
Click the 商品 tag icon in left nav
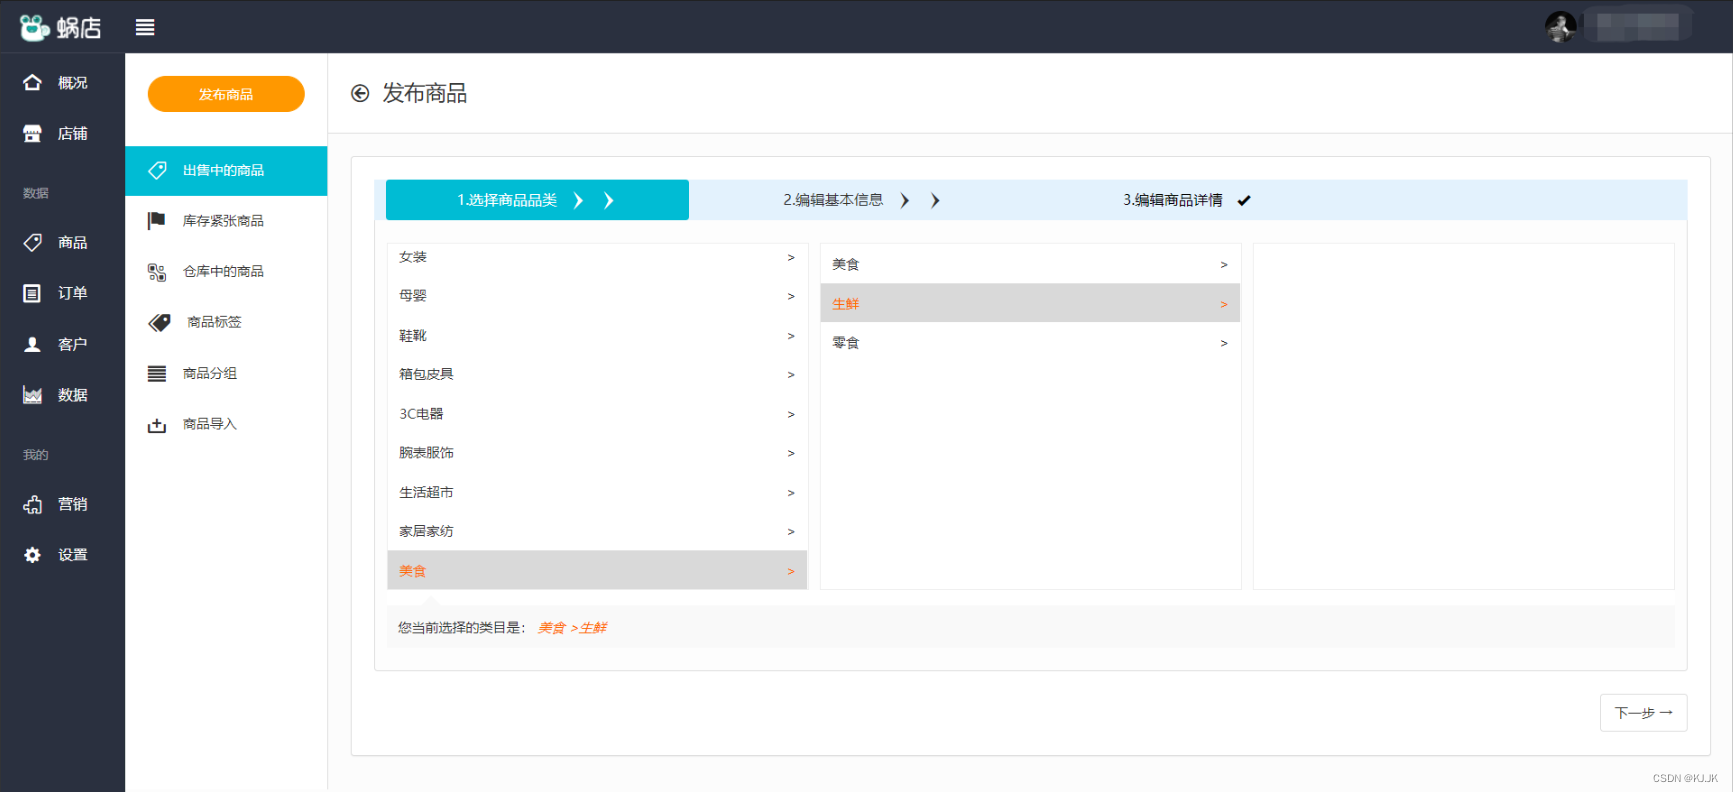click(x=33, y=242)
